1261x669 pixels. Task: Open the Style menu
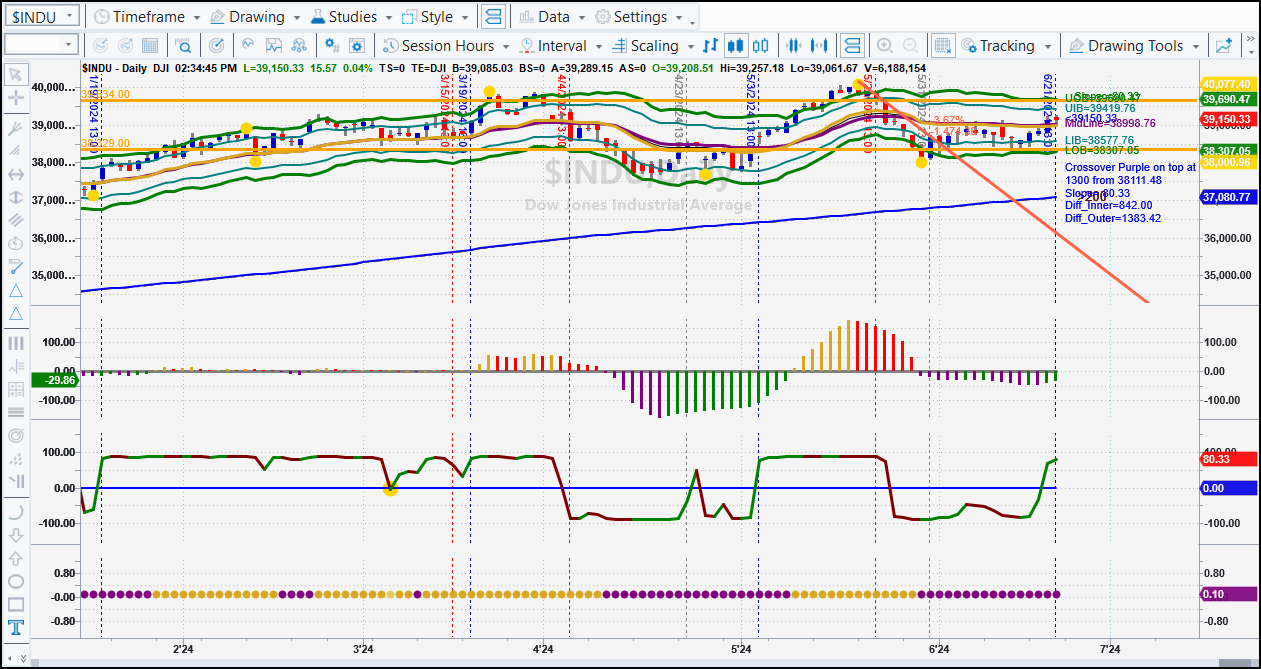(435, 17)
